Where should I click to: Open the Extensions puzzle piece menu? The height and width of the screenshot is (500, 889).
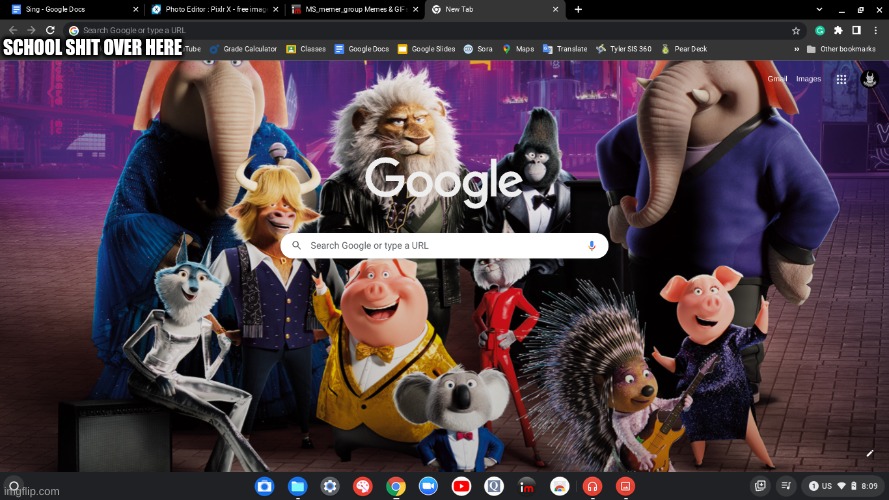[838, 31]
